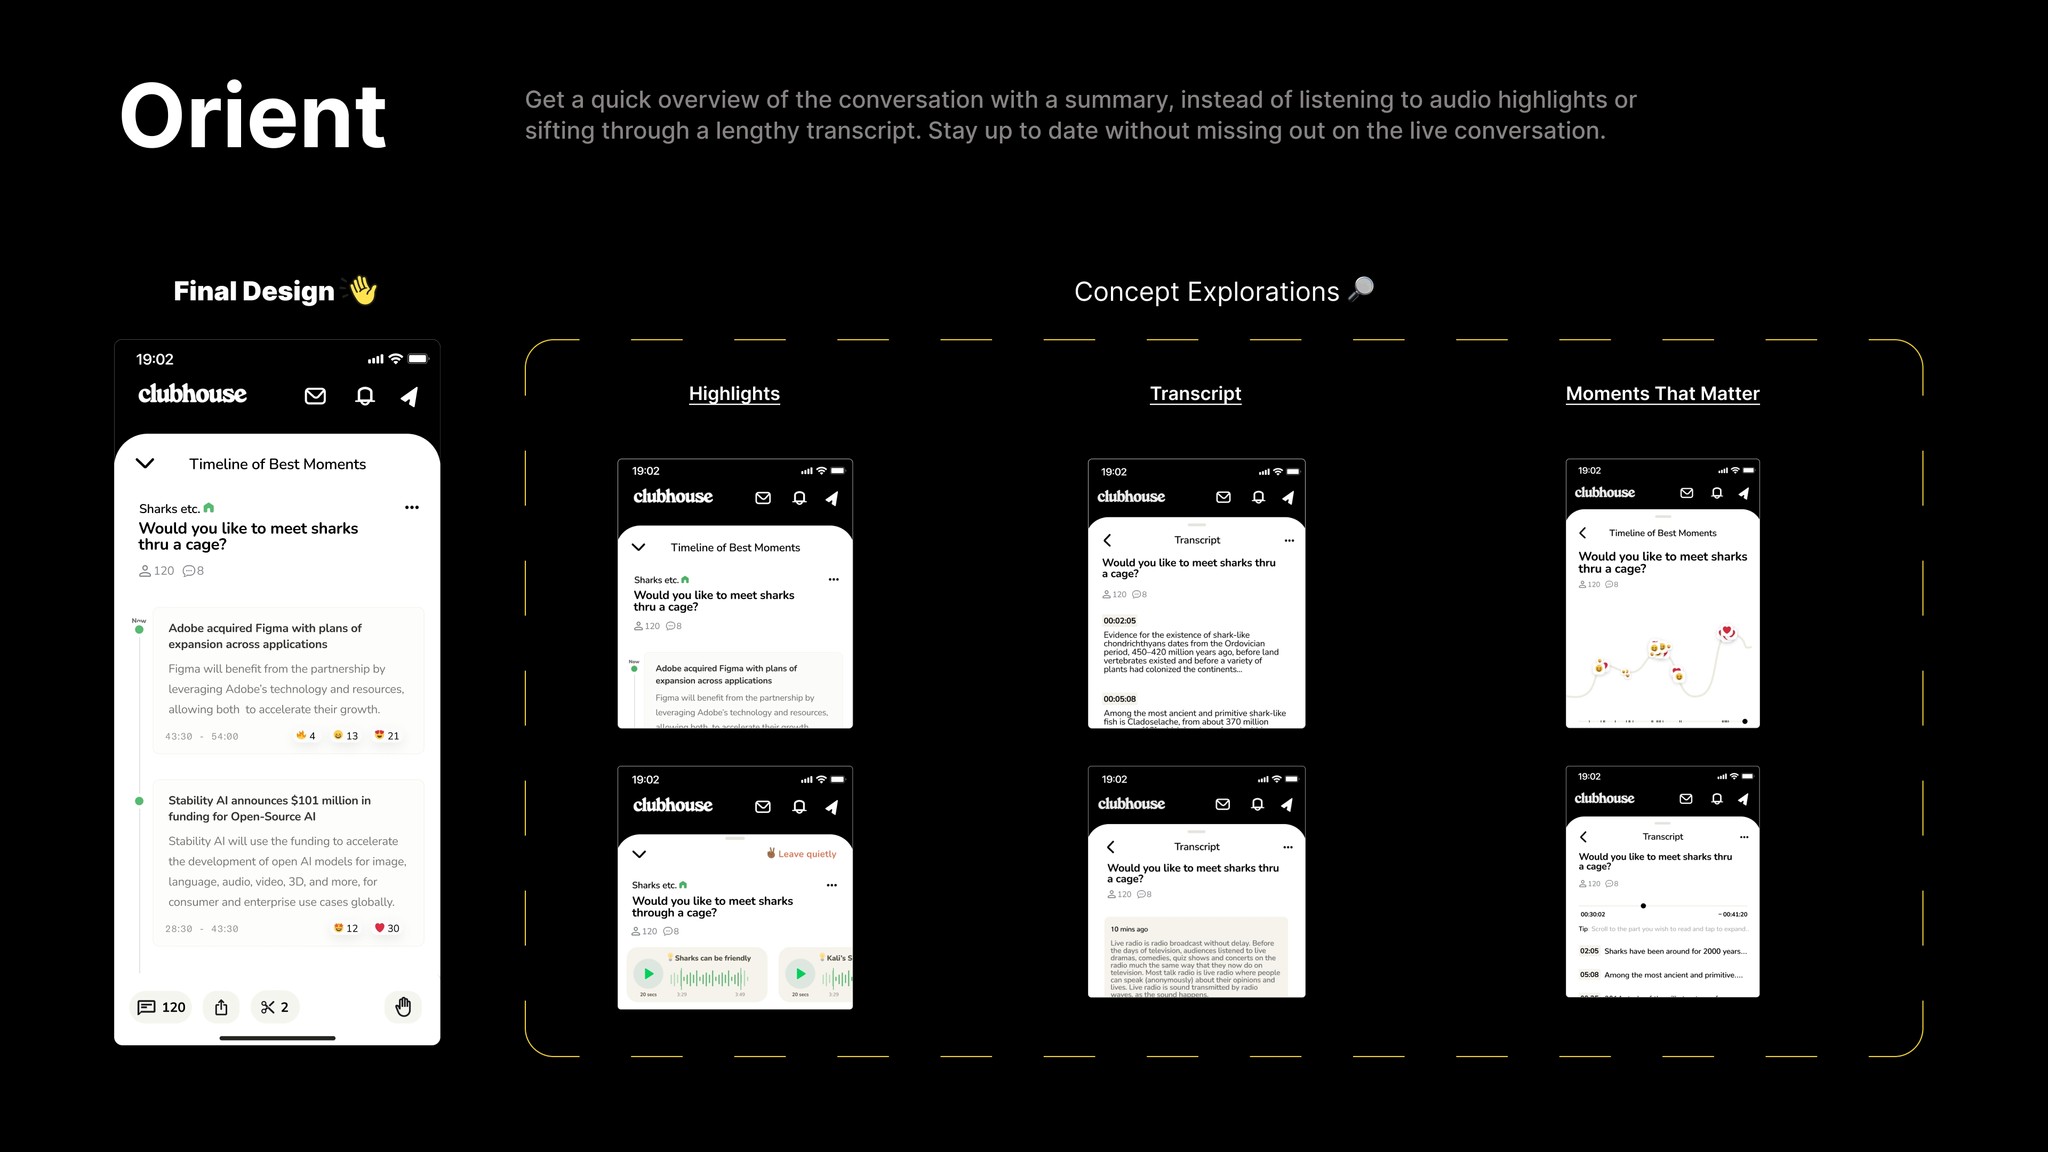Click the hand wave emoji next to Final Design
Image resolution: width=2048 pixels, height=1152 pixels.
360,291
